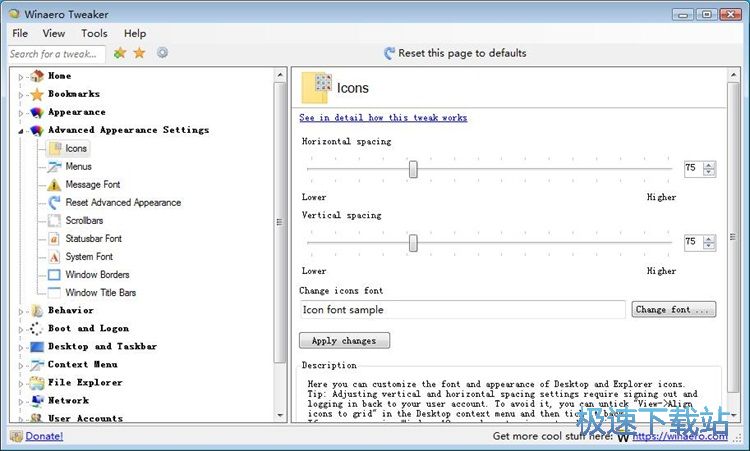Expand the Behavior tree node
750x451 pixels.
(21, 311)
